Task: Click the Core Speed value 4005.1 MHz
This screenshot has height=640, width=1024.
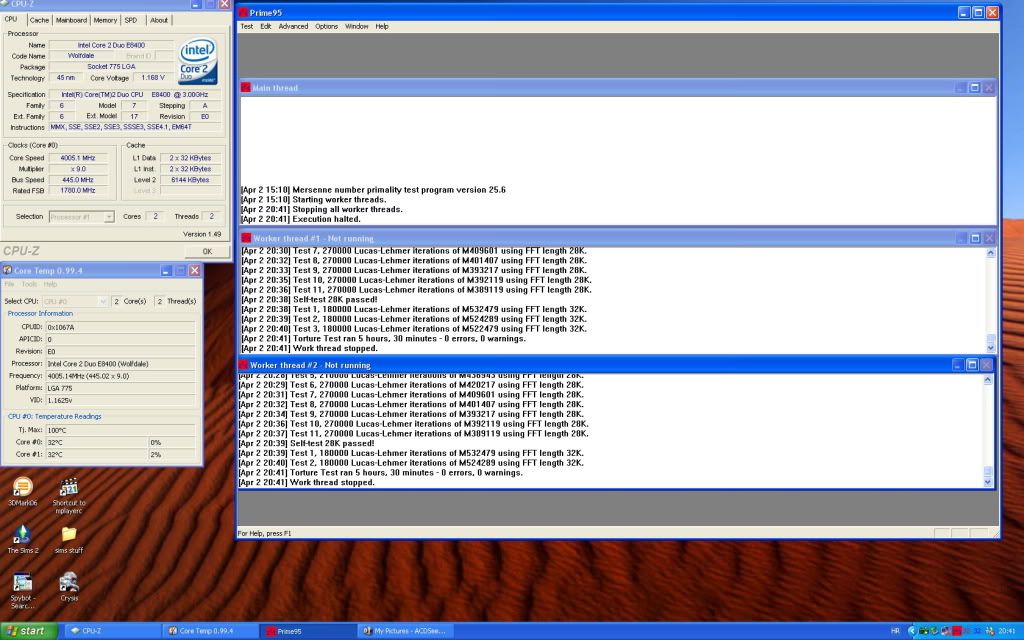Action: (x=78, y=158)
